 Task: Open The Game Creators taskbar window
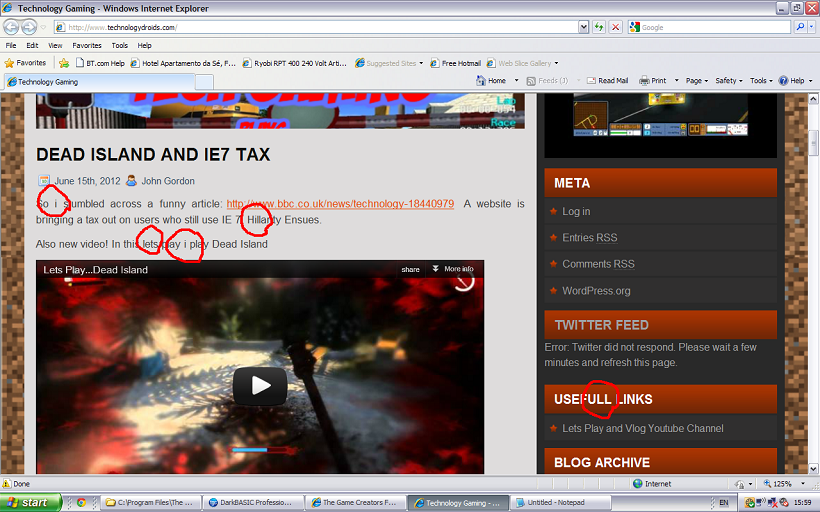pos(355,503)
